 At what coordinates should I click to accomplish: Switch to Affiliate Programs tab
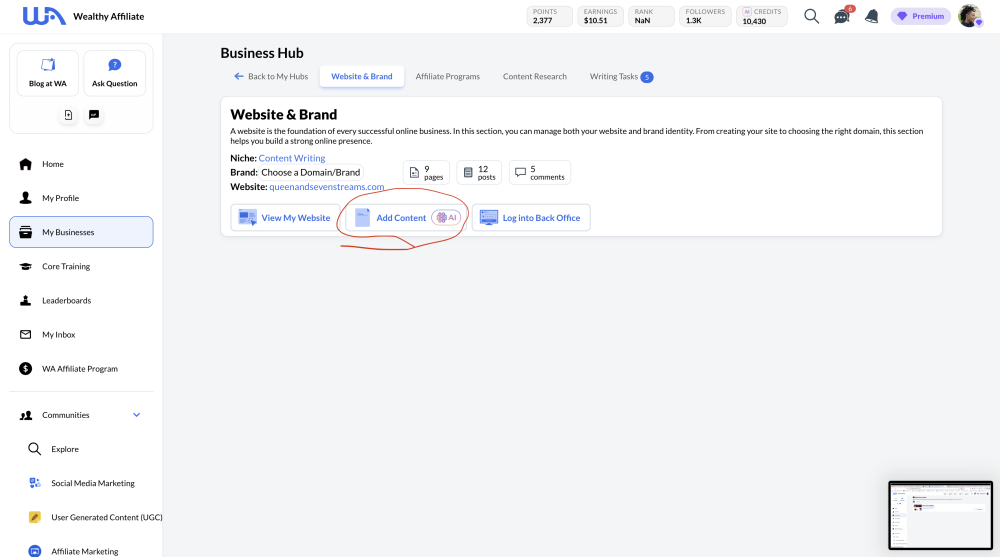click(x=448, y=77)
